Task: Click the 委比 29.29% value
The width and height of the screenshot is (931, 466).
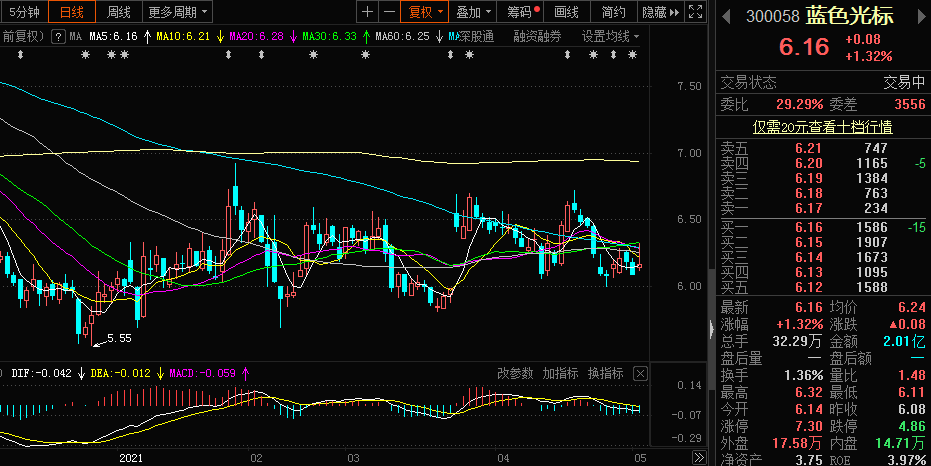Action: point(799,105)
